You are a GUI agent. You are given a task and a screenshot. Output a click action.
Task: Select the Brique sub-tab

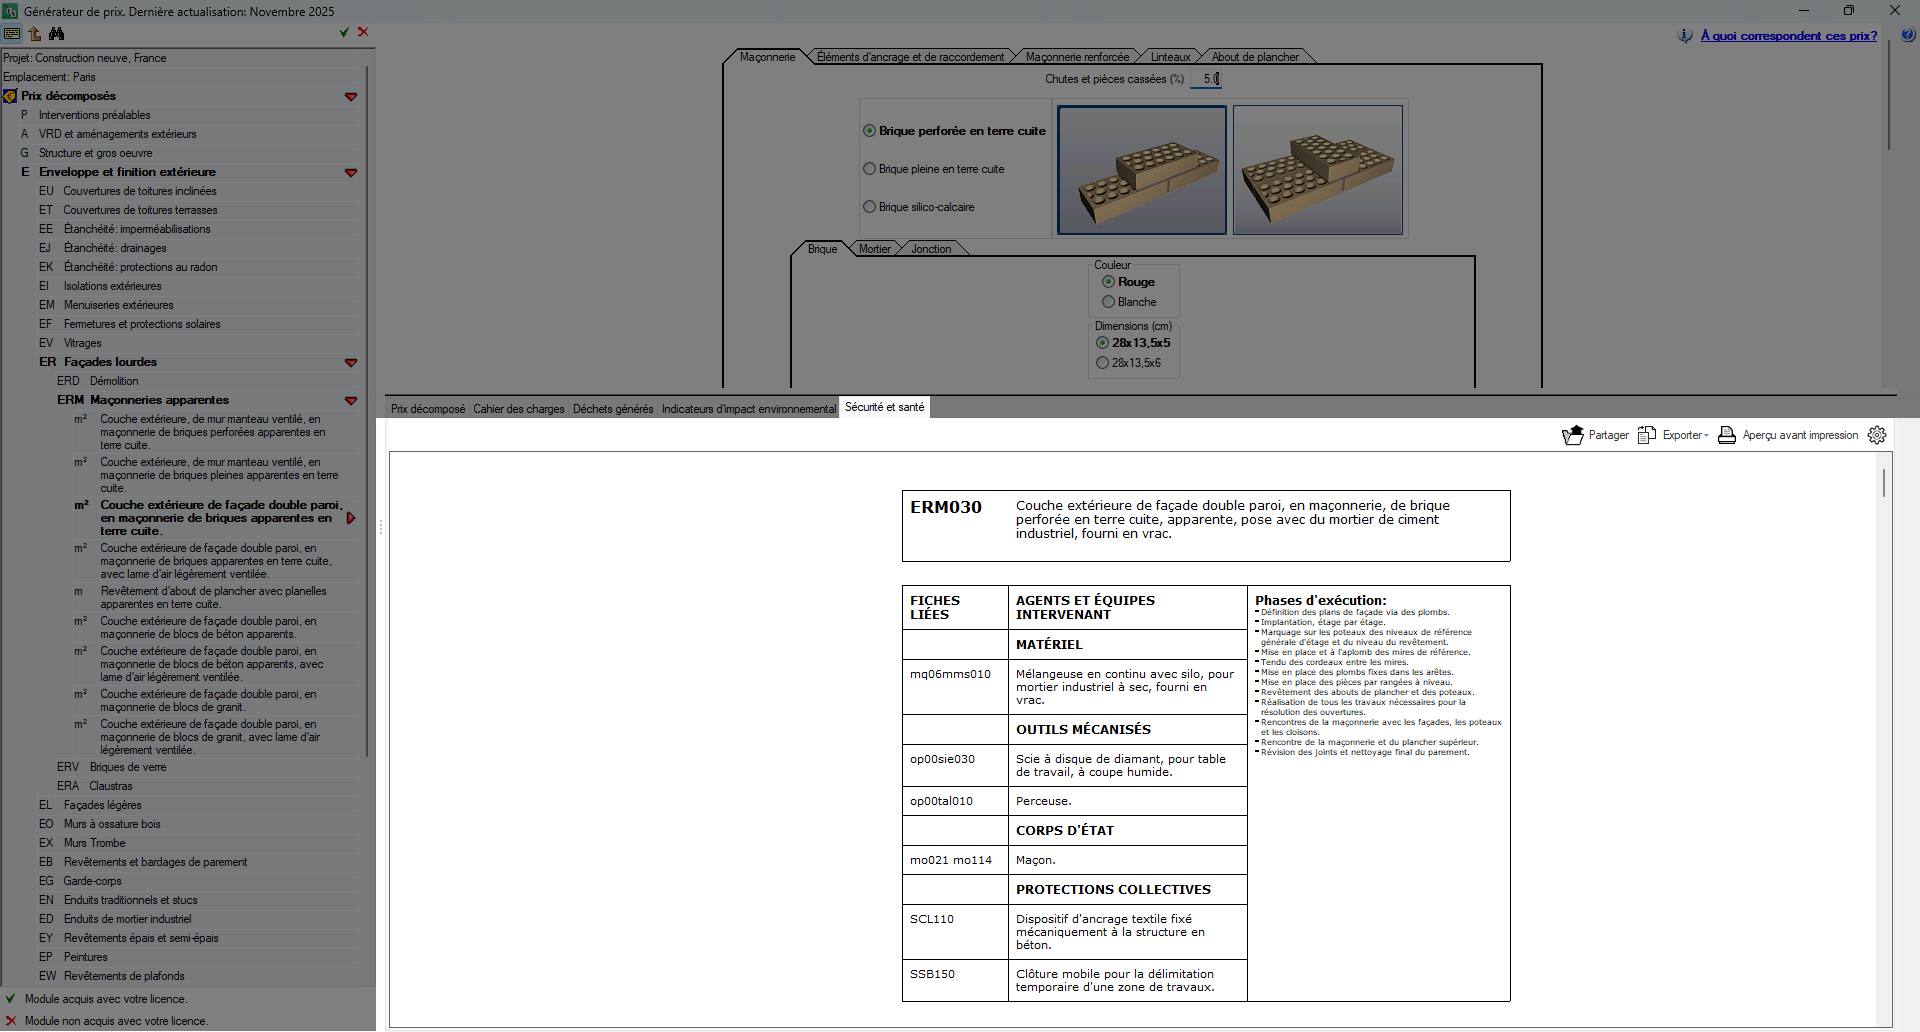pos(822,249)
